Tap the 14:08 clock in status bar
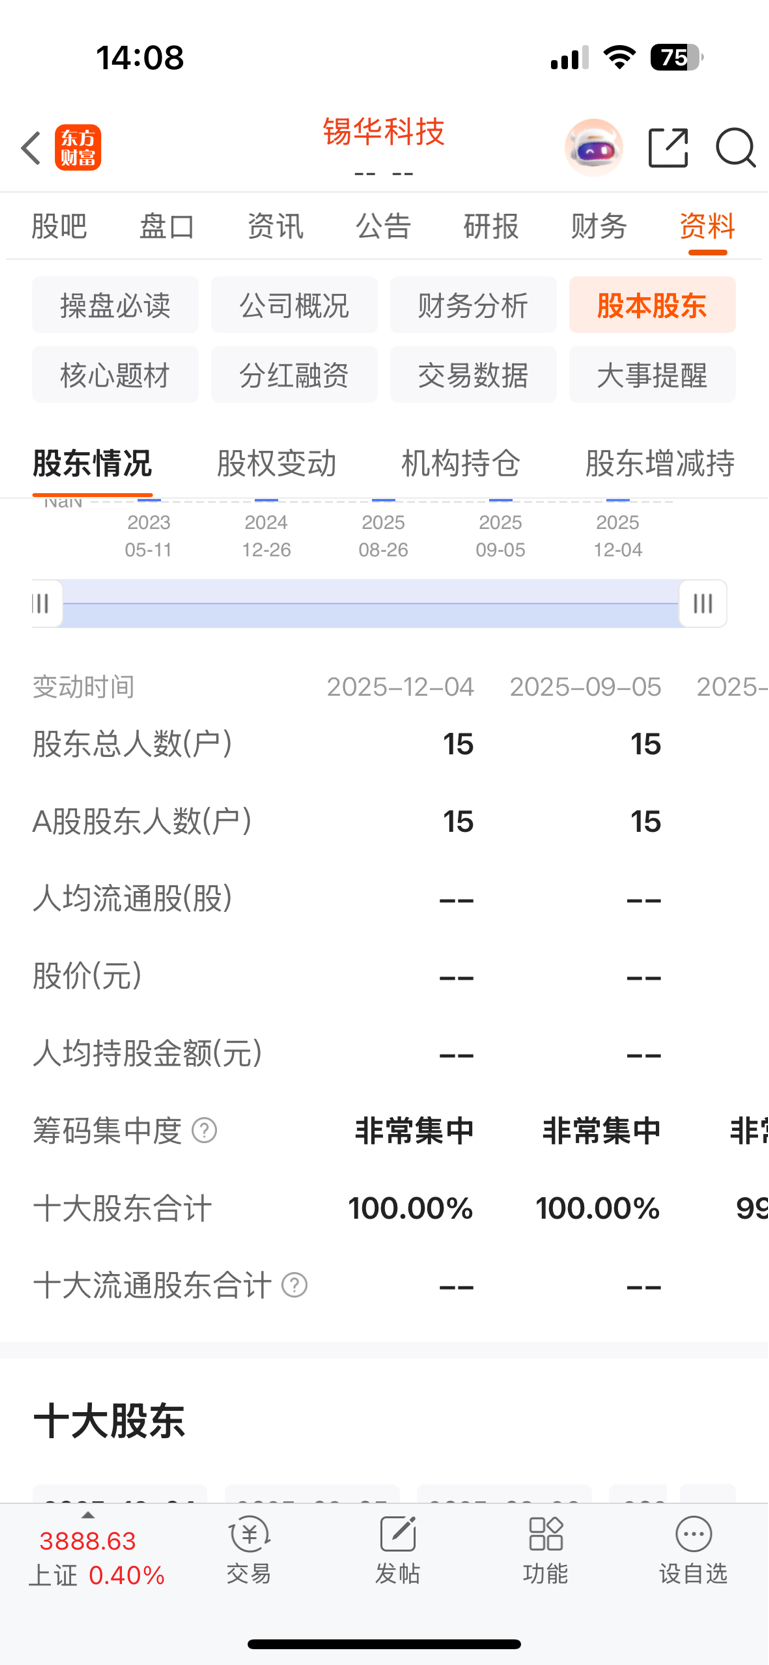Screen dimensions: 769x1665 (140, 58)
